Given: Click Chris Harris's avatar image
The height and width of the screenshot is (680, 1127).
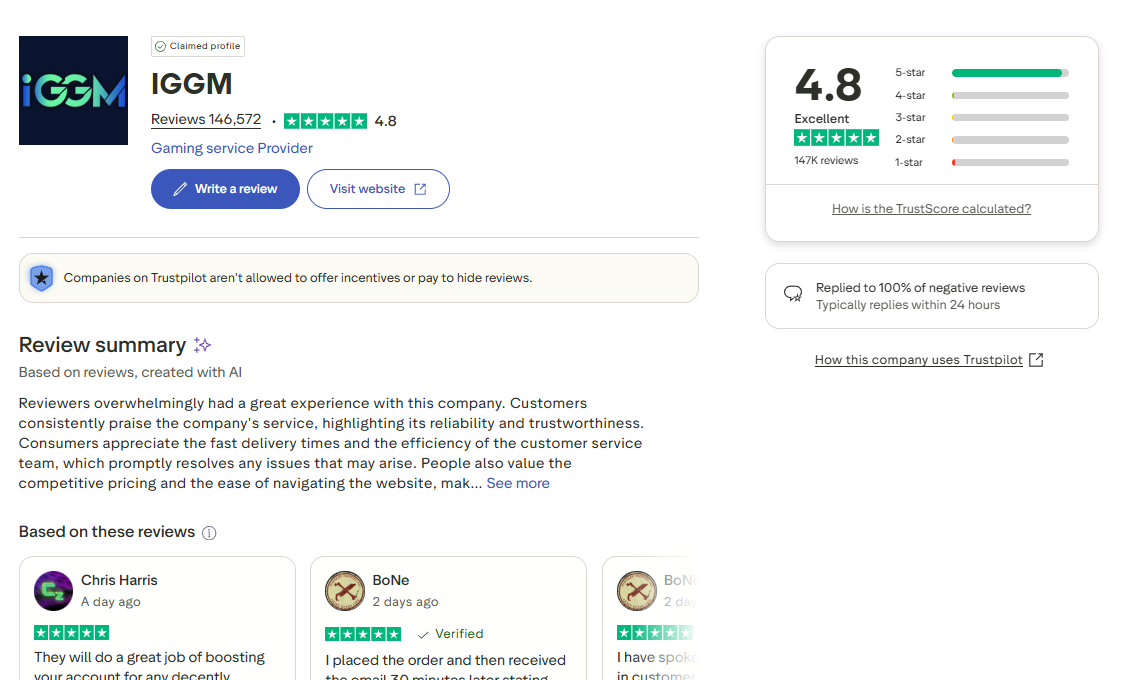Looking at the screenshot, I should coord(53,591).
